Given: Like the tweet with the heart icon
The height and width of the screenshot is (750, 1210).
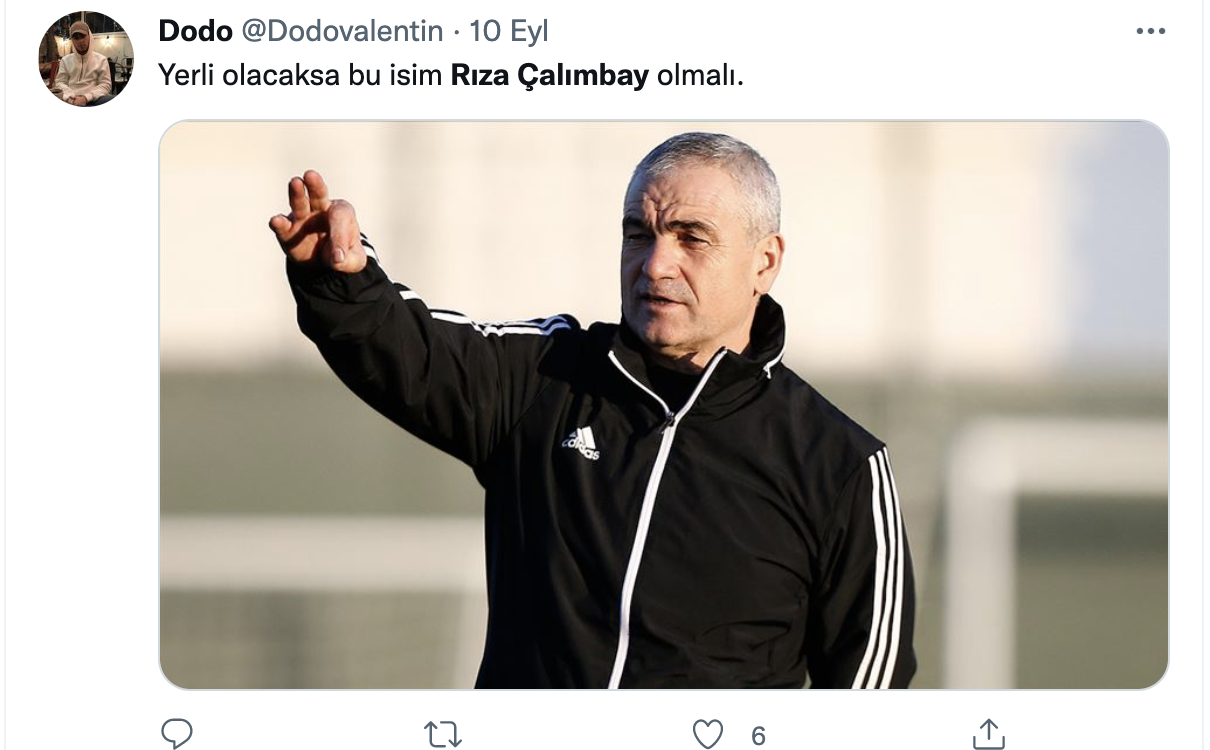Looking at the screenshot, I should pos(708,735).
